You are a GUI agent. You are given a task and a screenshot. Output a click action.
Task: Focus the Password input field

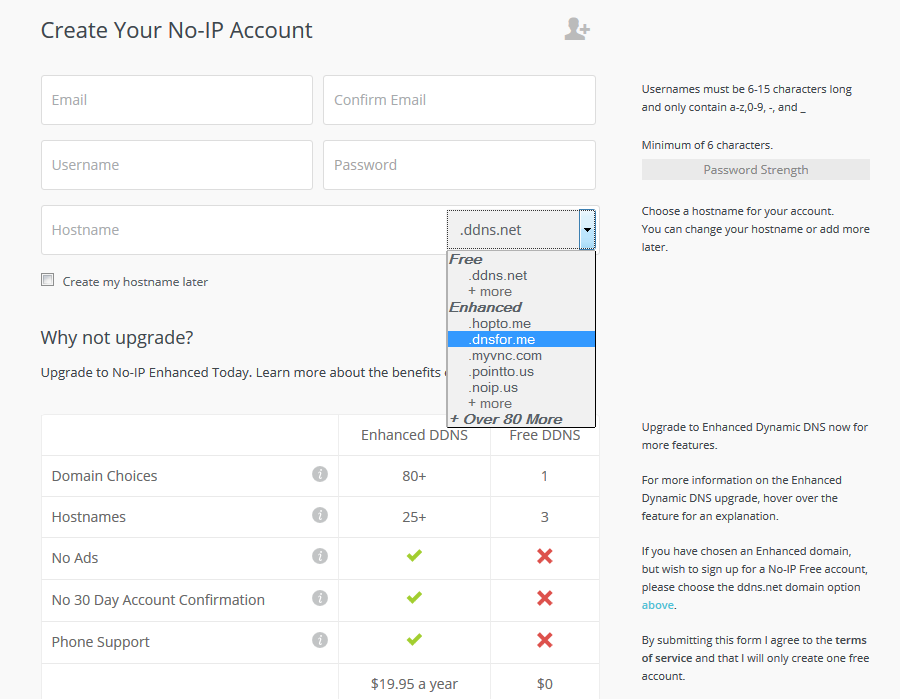459,165
